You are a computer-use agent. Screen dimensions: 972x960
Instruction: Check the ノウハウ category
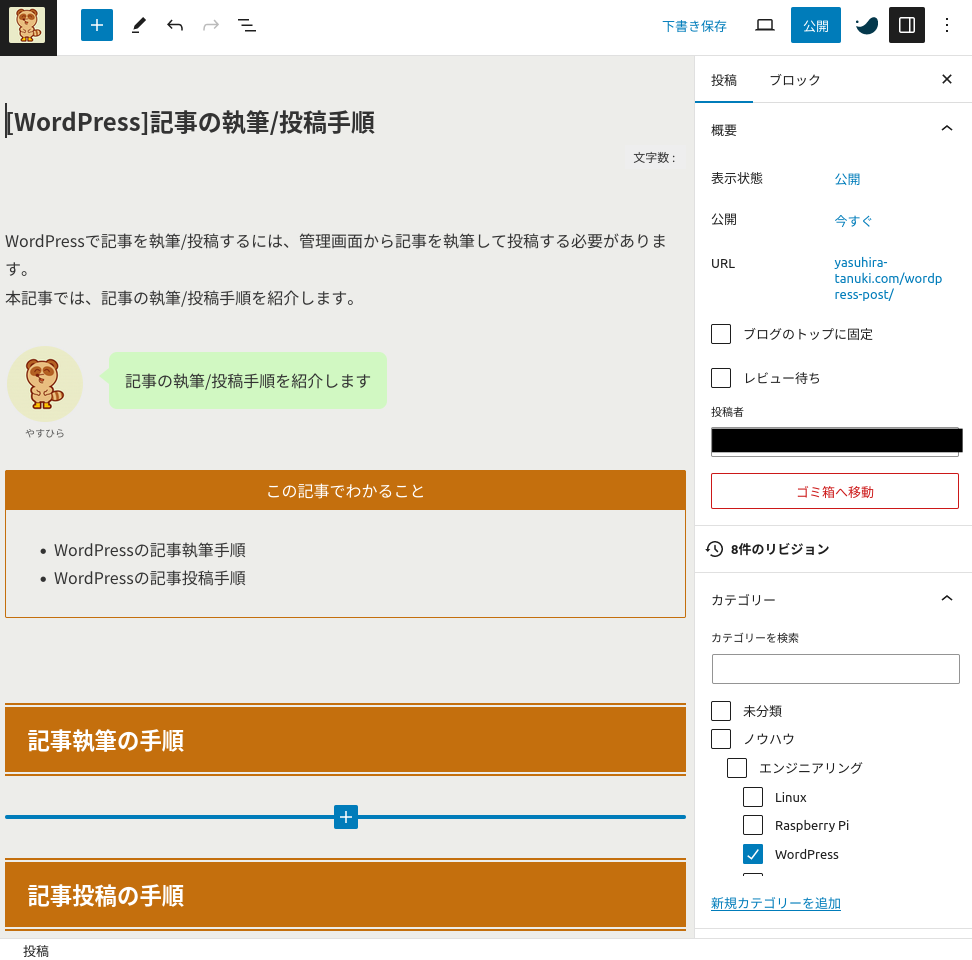click(x=721, y=739)
